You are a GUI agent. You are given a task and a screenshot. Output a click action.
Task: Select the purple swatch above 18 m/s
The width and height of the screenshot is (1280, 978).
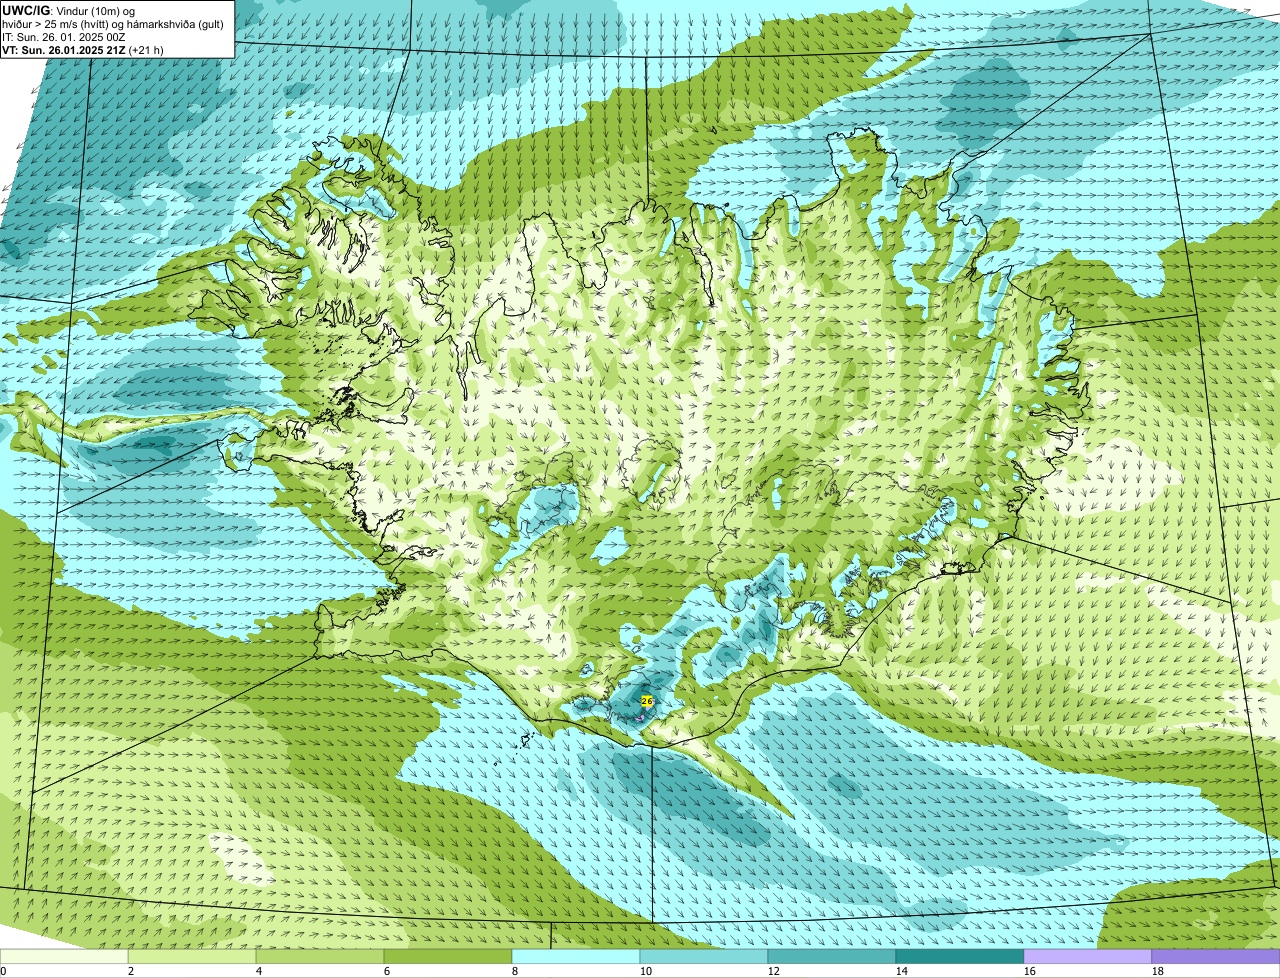[x=1216, y=957]
